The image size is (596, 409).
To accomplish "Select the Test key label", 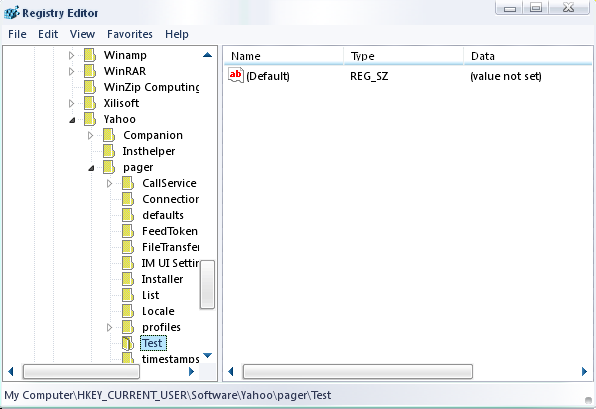I will coord(153,343).
